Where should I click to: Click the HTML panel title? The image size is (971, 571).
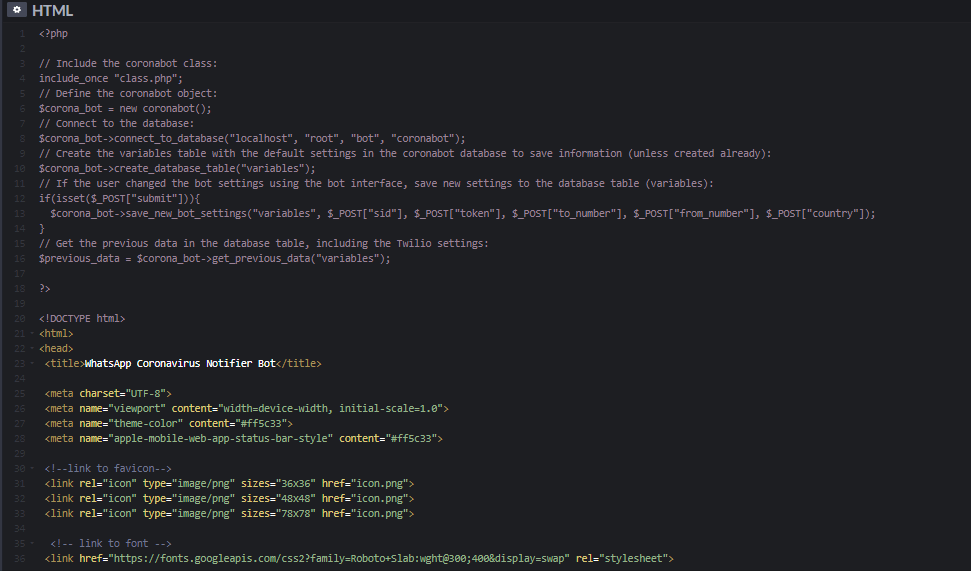(52, 11)
